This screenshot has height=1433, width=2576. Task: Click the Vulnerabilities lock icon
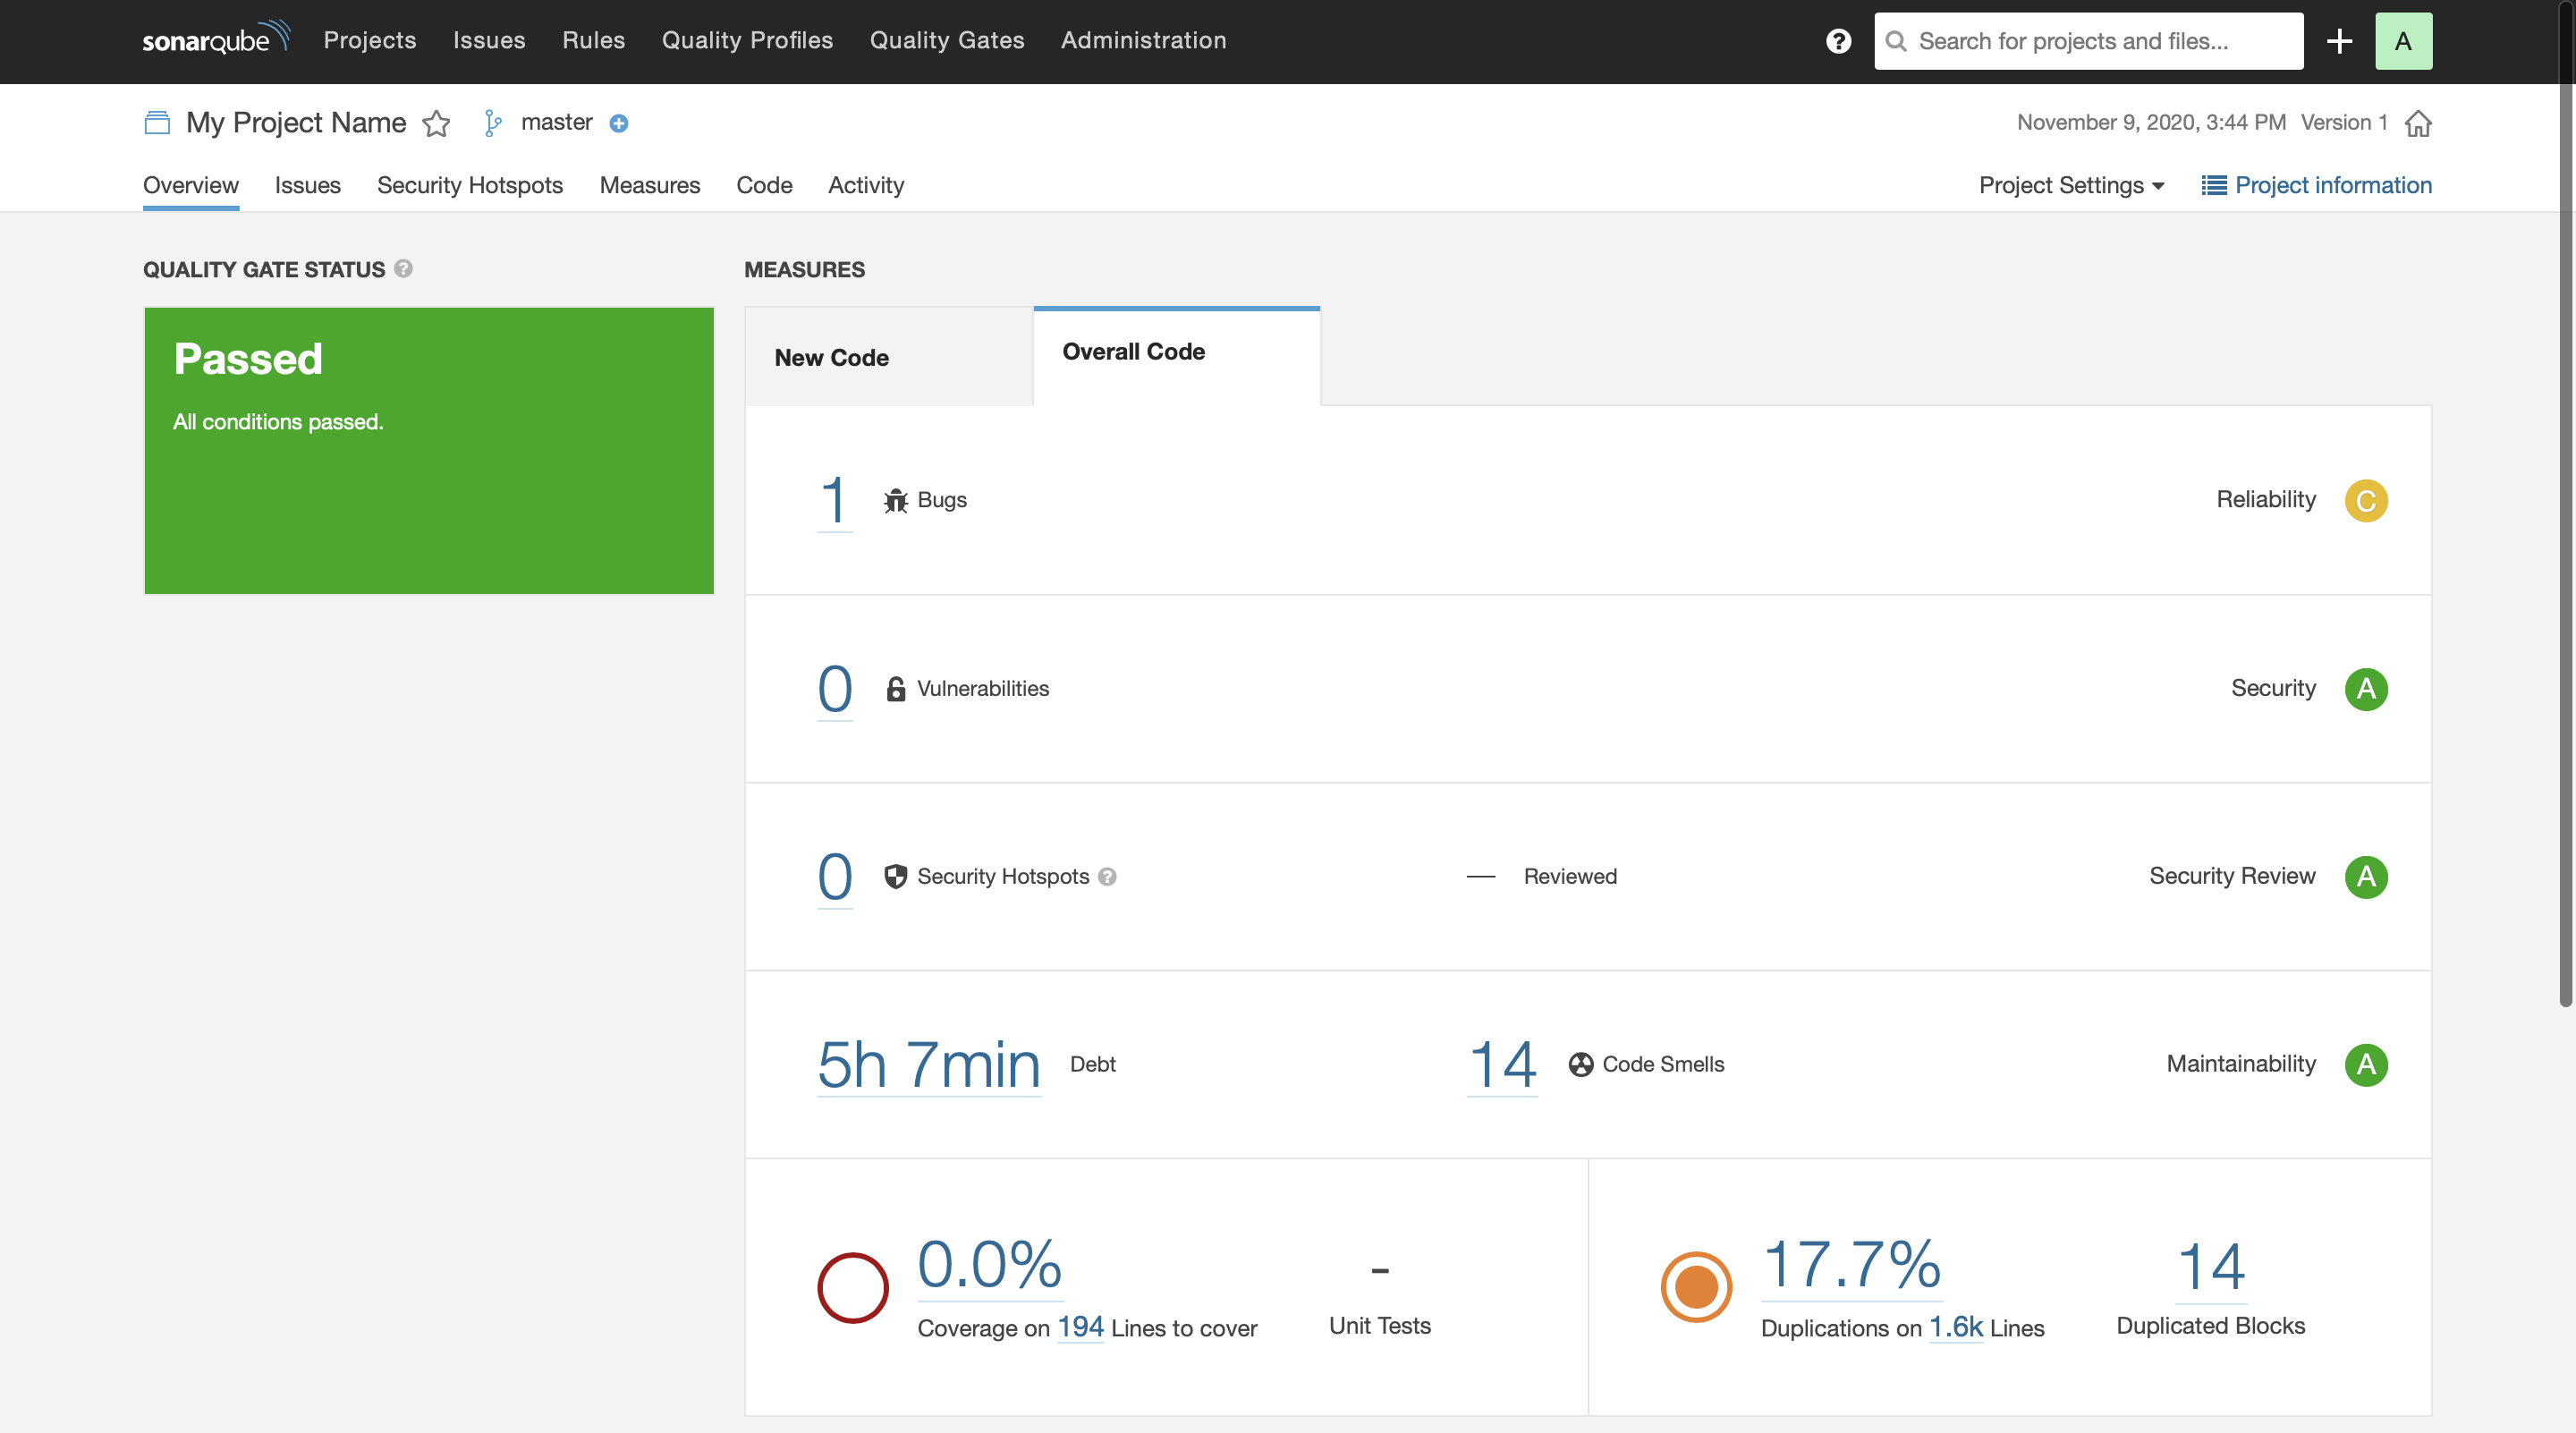(x=895, y=689)
